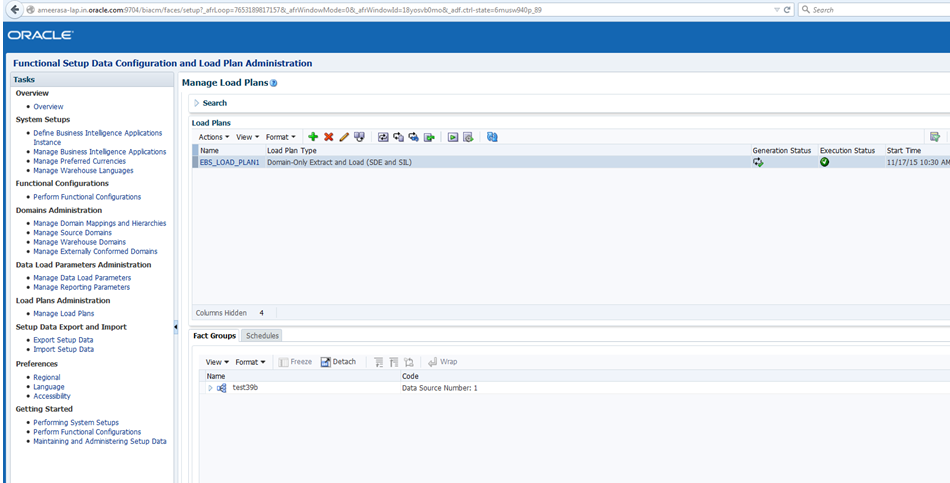
Task: Click the icon with a green arrow on a page
Action: tap(430, 137)
